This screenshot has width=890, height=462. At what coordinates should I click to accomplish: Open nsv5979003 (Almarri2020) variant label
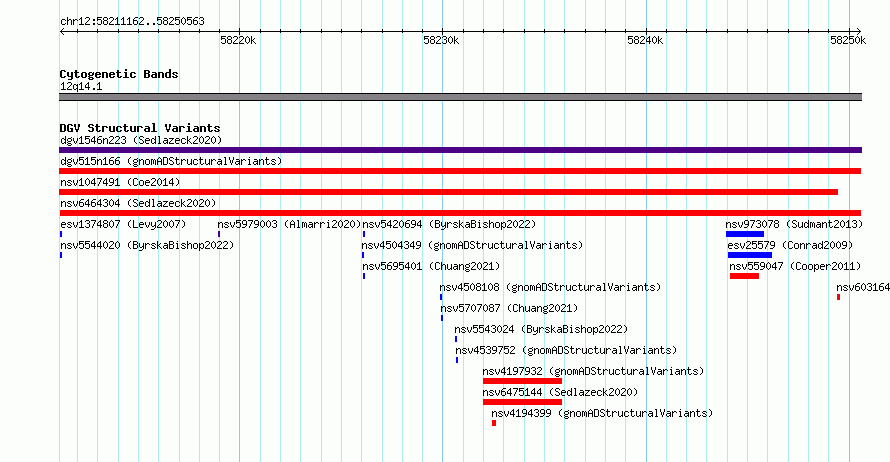click(289, 224)
